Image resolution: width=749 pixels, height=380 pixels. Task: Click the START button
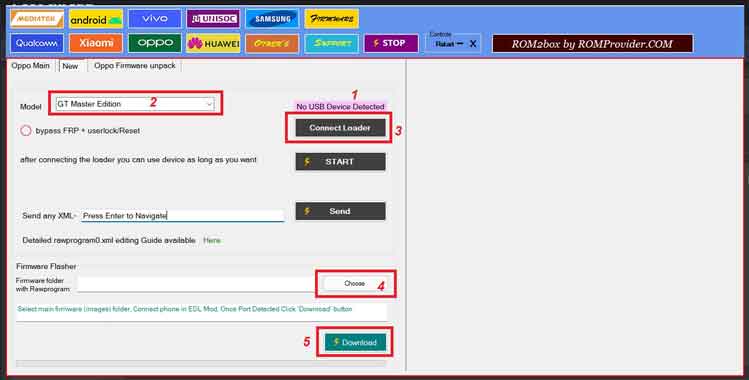[x=340, y=161]
